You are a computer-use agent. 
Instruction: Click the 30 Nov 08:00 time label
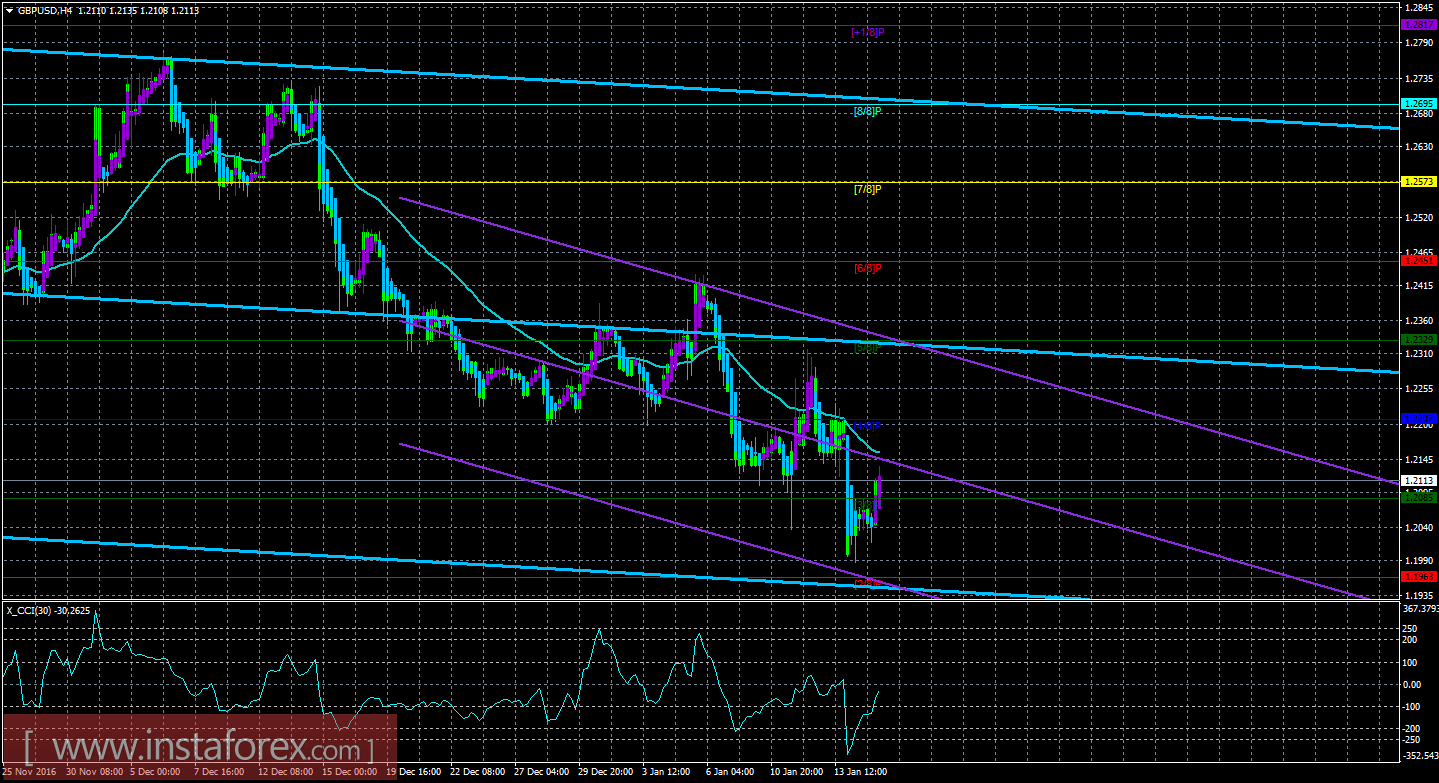(96, 773)
